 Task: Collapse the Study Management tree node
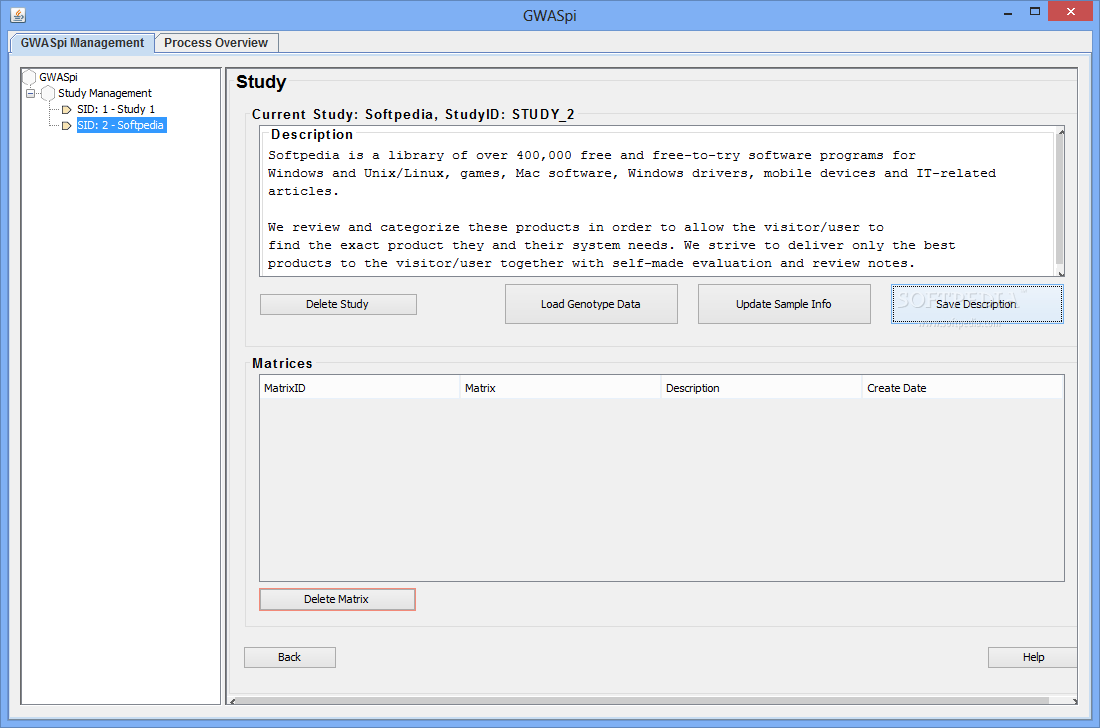pyautogui.click(x=30, y=93)
